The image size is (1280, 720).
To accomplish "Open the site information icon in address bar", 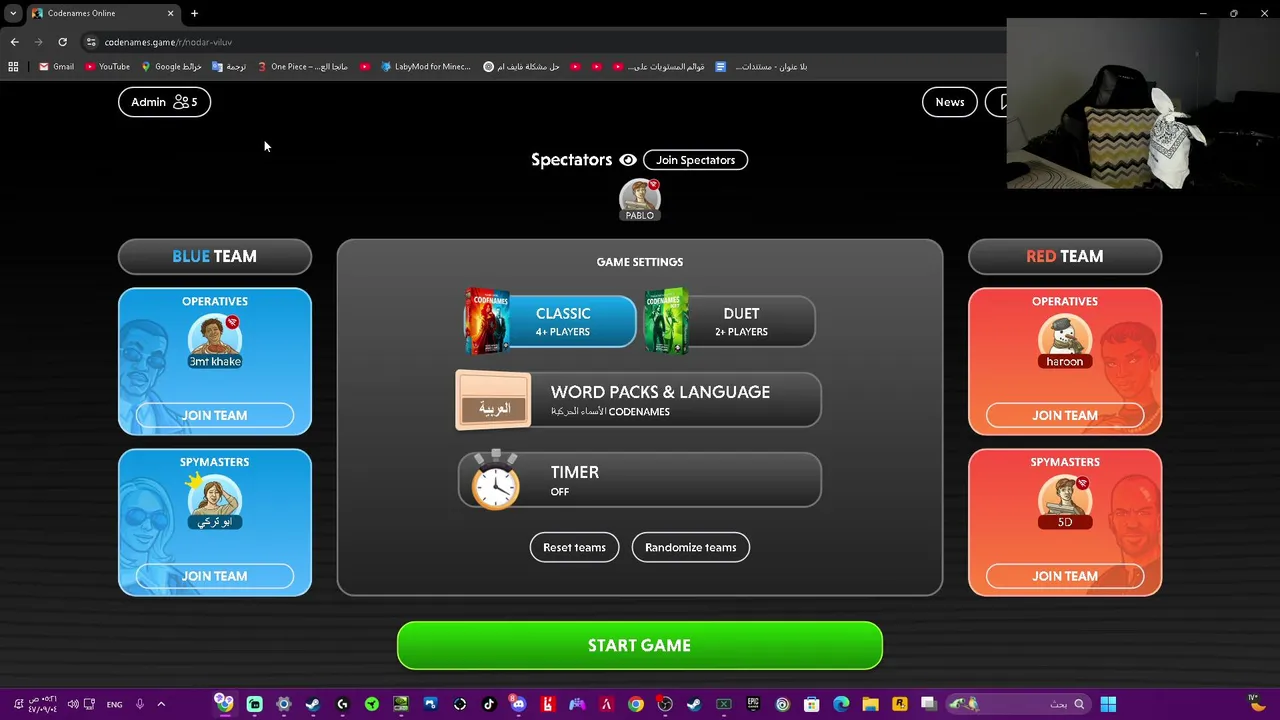I will tap(91, 42).
